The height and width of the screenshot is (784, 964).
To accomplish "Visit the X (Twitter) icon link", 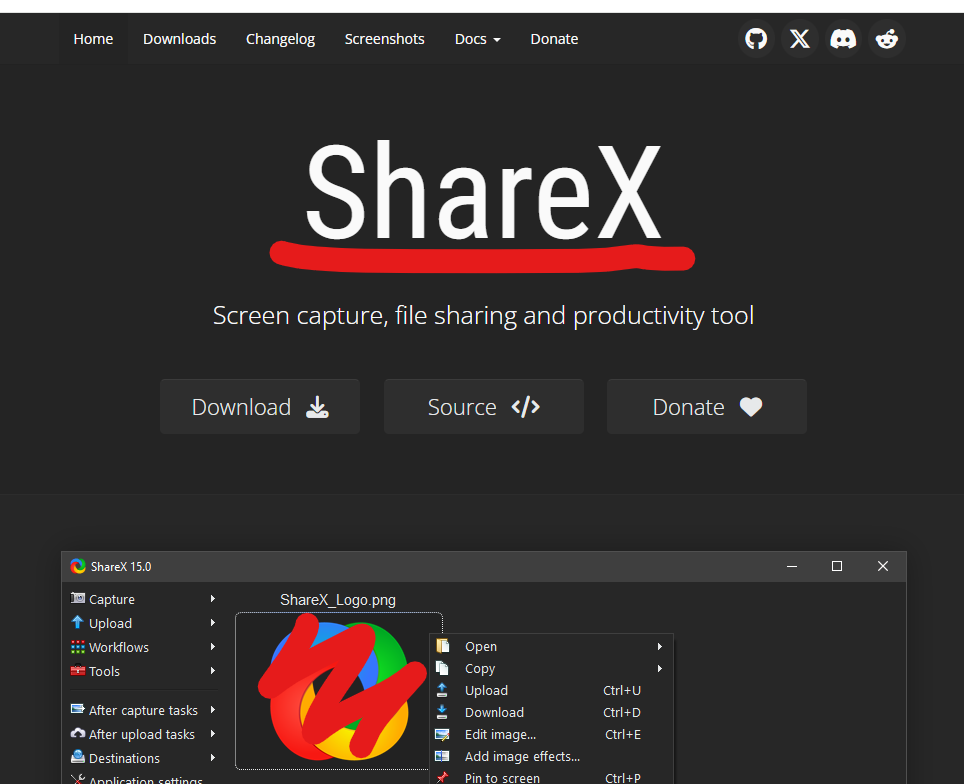I will [799, 39].
